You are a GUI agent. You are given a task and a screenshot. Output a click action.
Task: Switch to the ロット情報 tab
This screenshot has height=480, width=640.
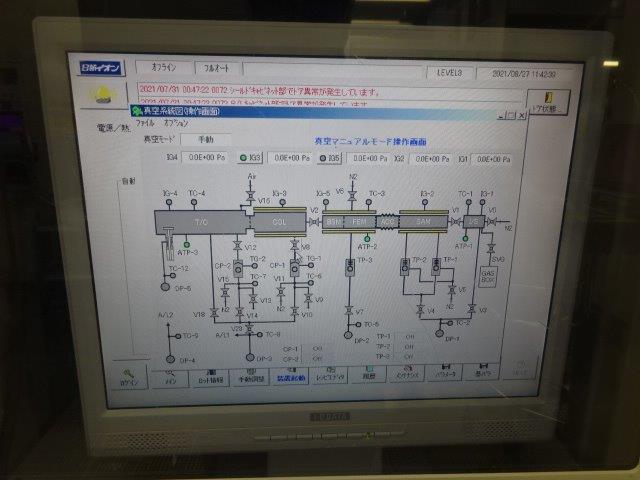(x=210, y=378)
